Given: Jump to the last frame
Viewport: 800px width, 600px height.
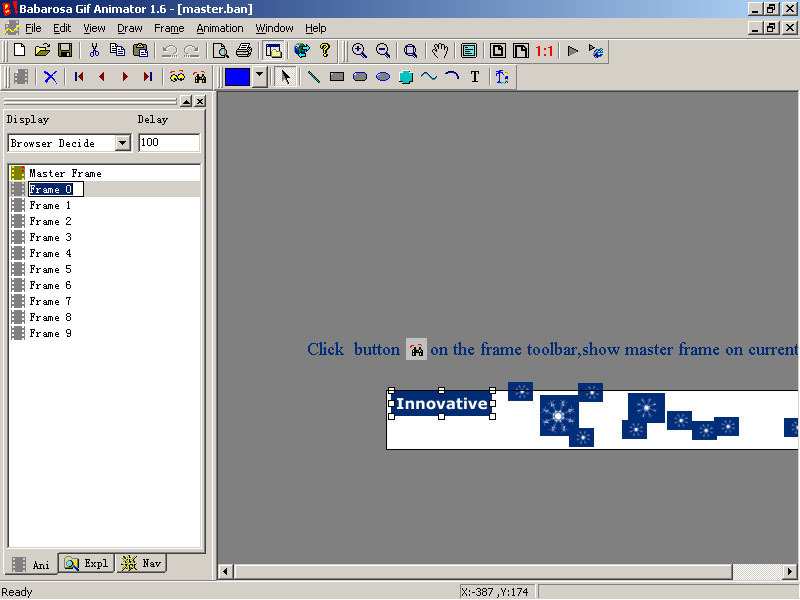Looking at the screenshot, I should [x=148, y=77].
